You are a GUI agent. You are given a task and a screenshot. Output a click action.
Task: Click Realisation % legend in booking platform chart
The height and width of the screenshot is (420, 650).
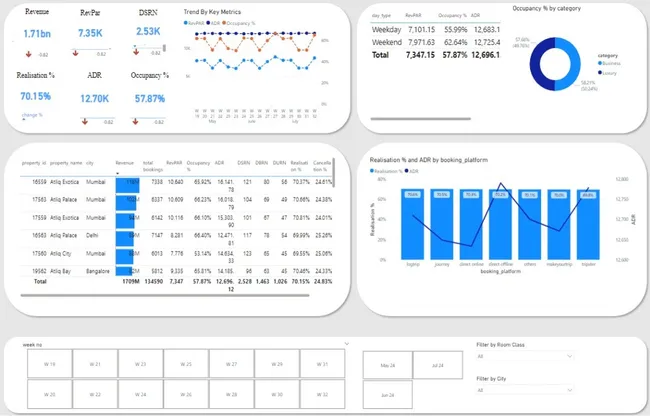point(386,171)
